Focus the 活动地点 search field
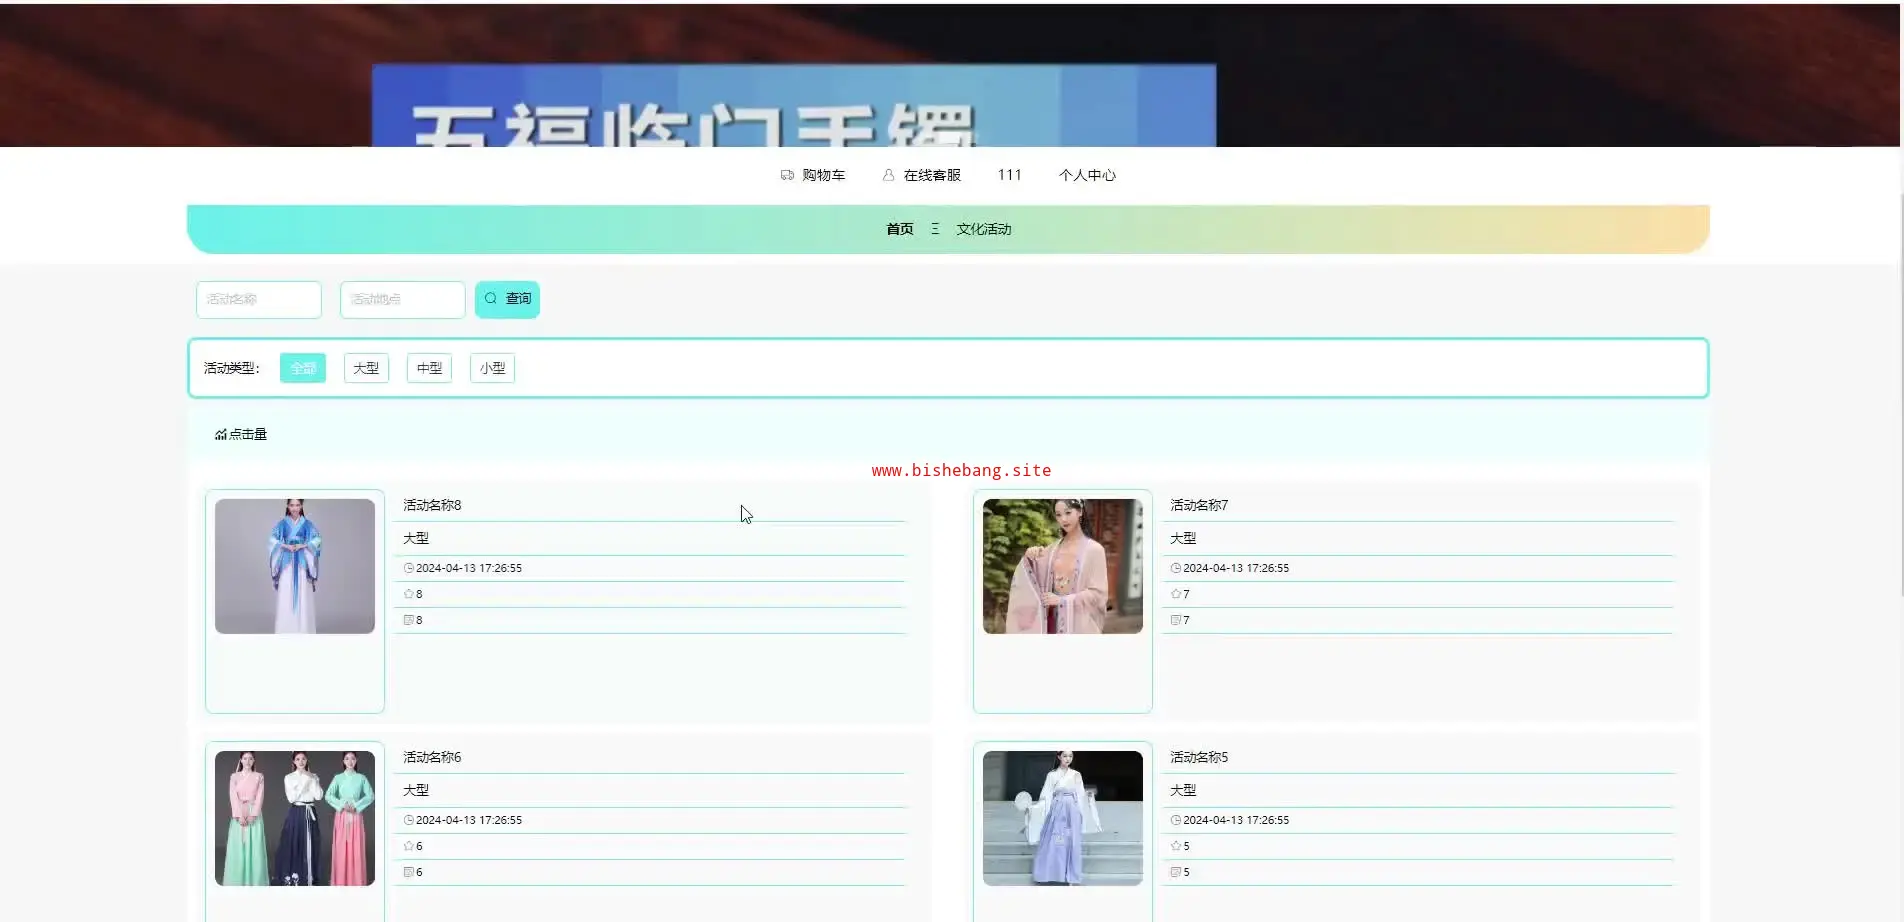Screen dimensions: 1904x922 point(402,299)
